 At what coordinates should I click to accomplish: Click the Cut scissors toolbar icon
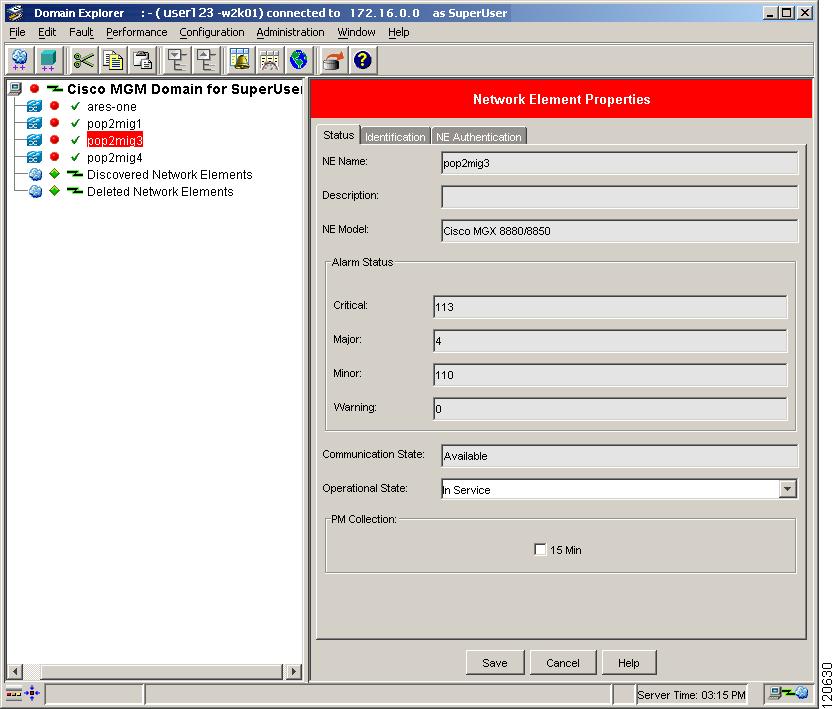pos(84,60)
